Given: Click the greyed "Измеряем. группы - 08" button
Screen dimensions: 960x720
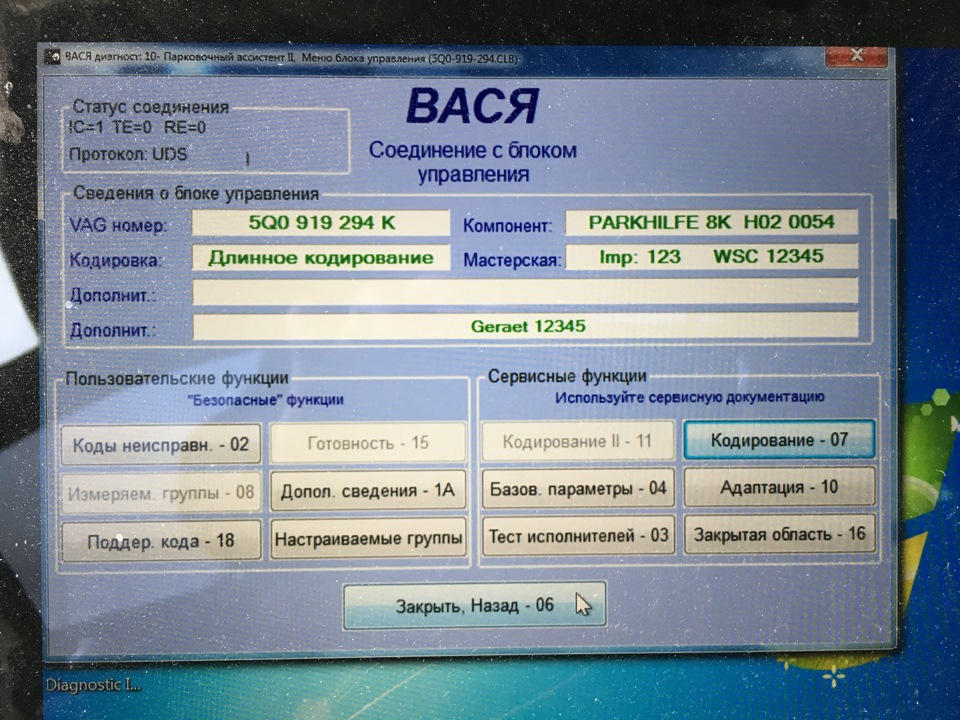Looking at the screenshot, I should click(x=161, y=492).
